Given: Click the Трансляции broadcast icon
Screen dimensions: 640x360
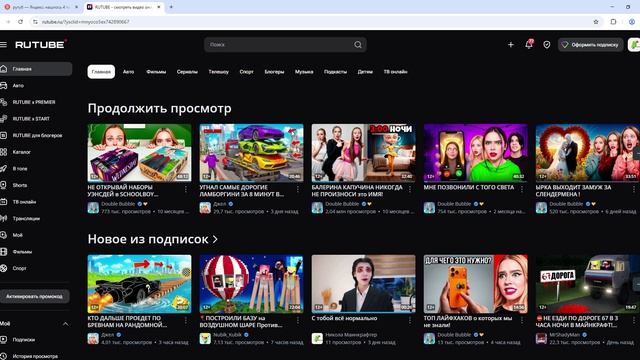Looking at the screenshot, I should 4,218.
